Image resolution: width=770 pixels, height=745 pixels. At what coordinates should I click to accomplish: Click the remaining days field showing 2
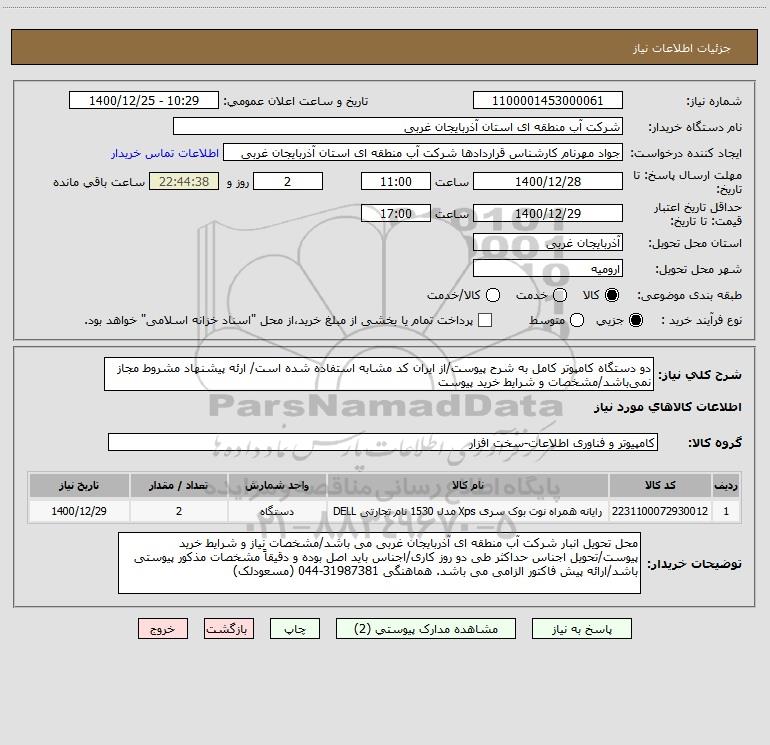point(288,181)
